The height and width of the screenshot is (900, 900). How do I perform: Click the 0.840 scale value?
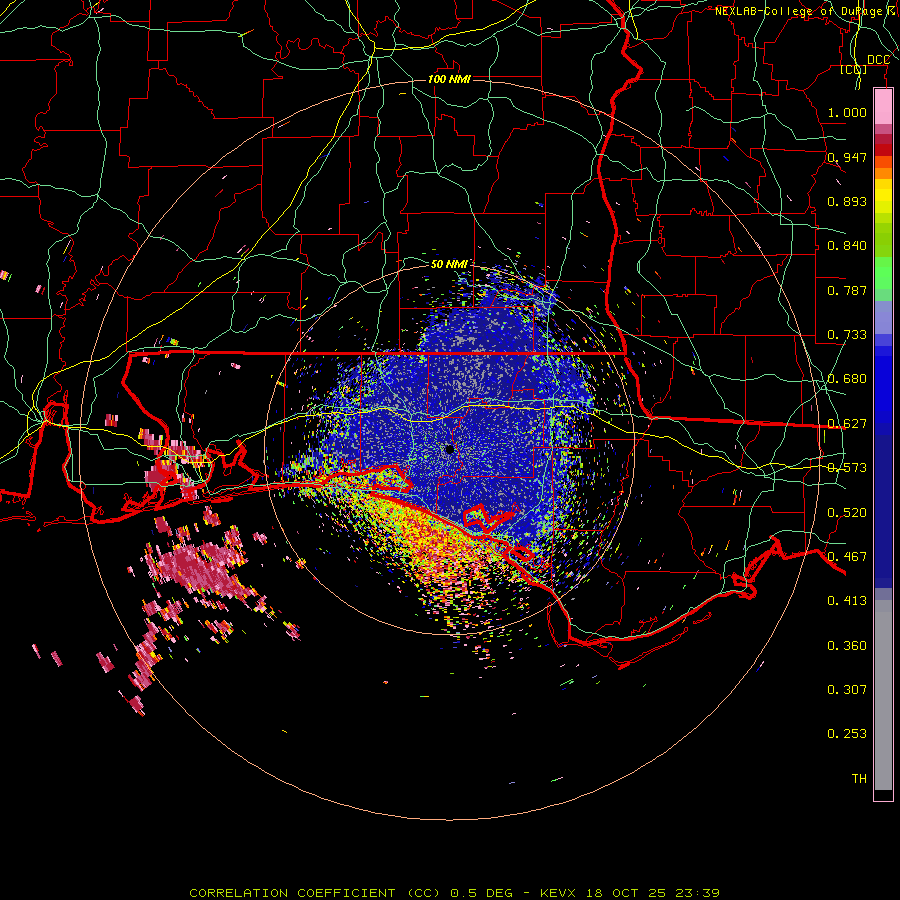tap(847, 245)
